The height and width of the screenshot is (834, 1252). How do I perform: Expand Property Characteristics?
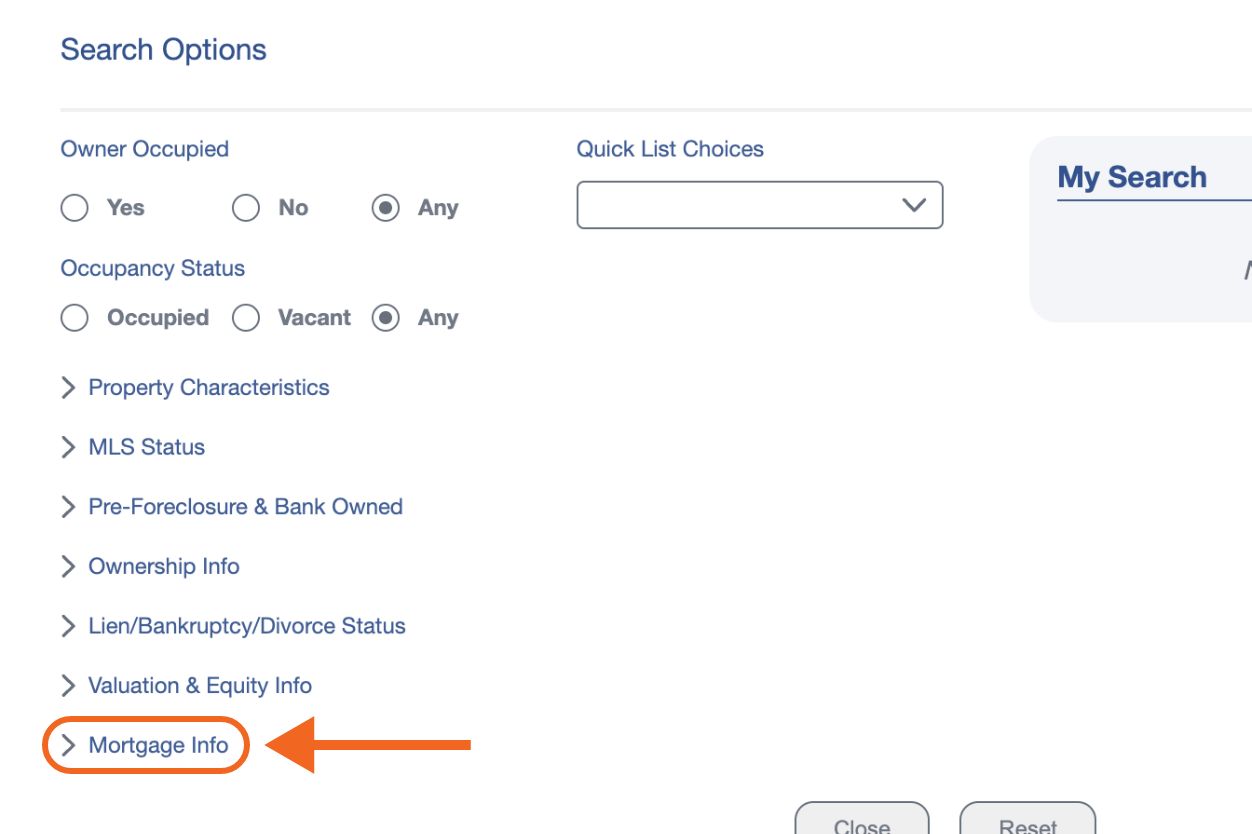(x=209, y=387)
